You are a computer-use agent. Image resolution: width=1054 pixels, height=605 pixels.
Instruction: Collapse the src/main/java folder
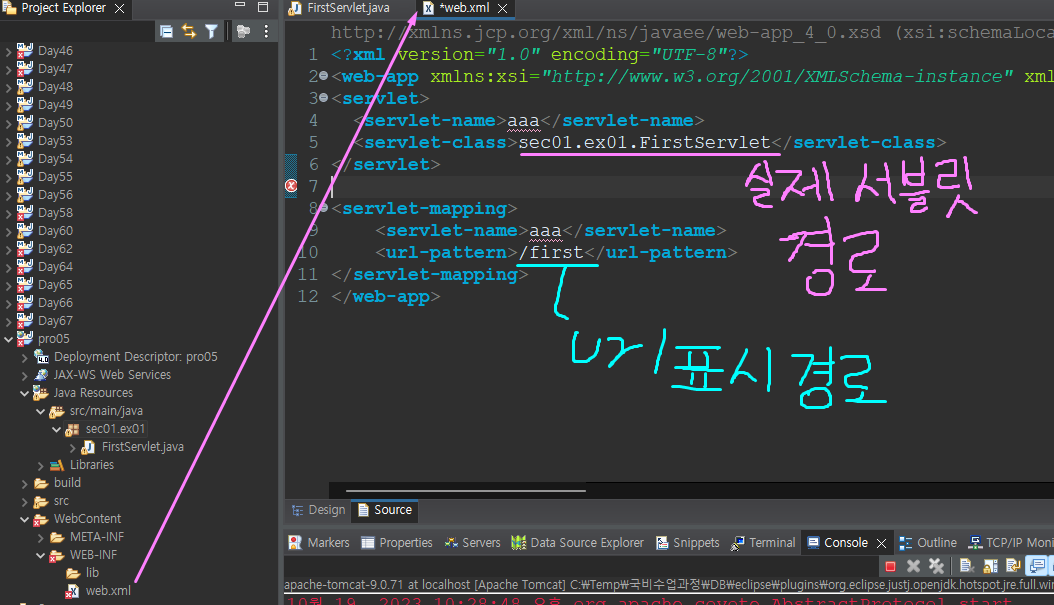click(x=40, y=411)
